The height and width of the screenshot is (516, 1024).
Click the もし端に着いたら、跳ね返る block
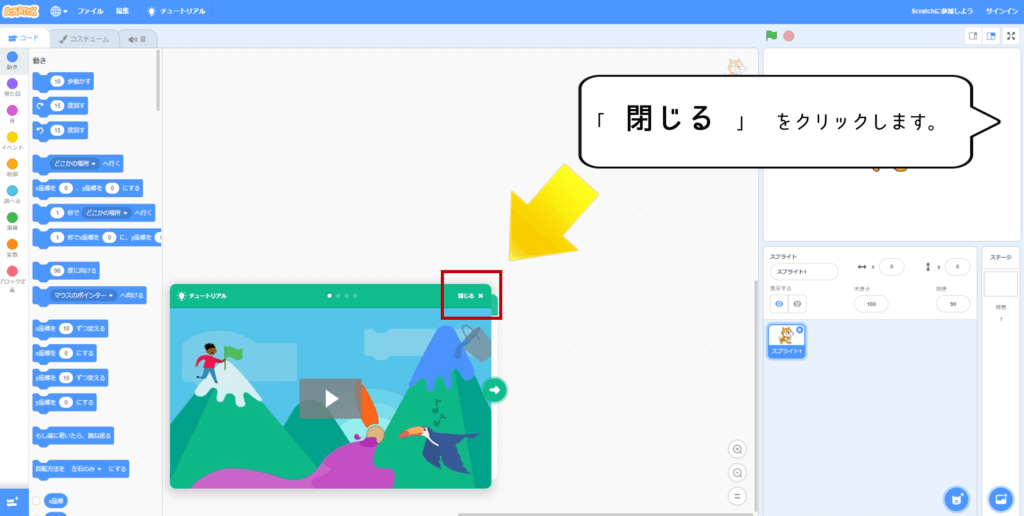[x=73, y=436]
